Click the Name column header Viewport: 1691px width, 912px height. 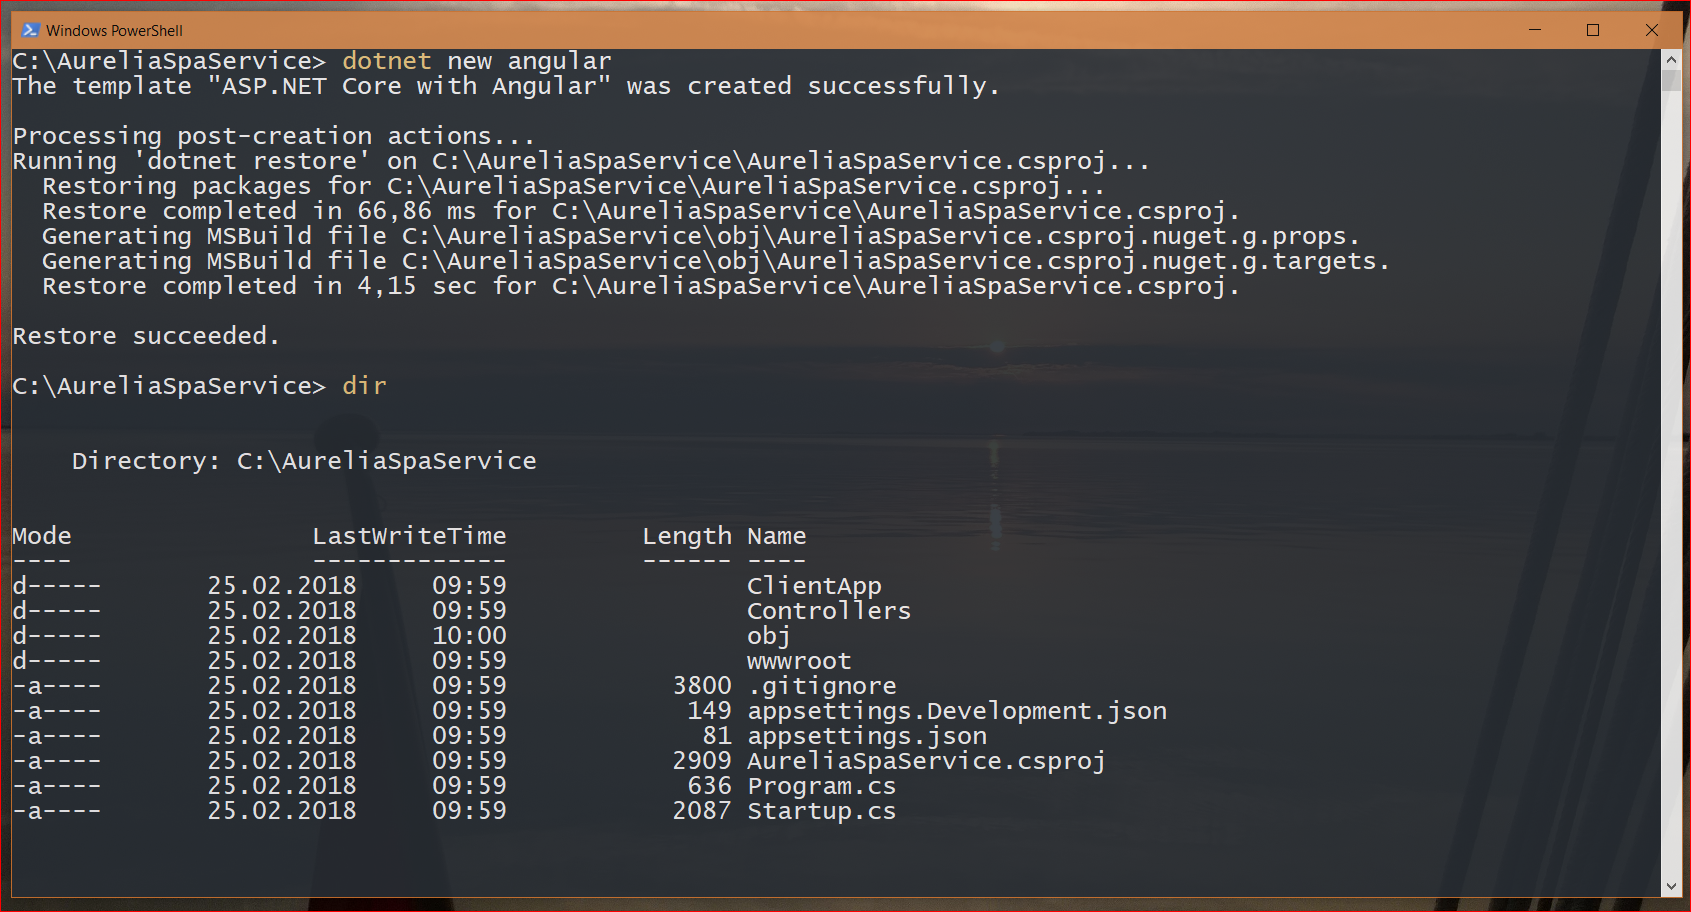click(777, 536)
